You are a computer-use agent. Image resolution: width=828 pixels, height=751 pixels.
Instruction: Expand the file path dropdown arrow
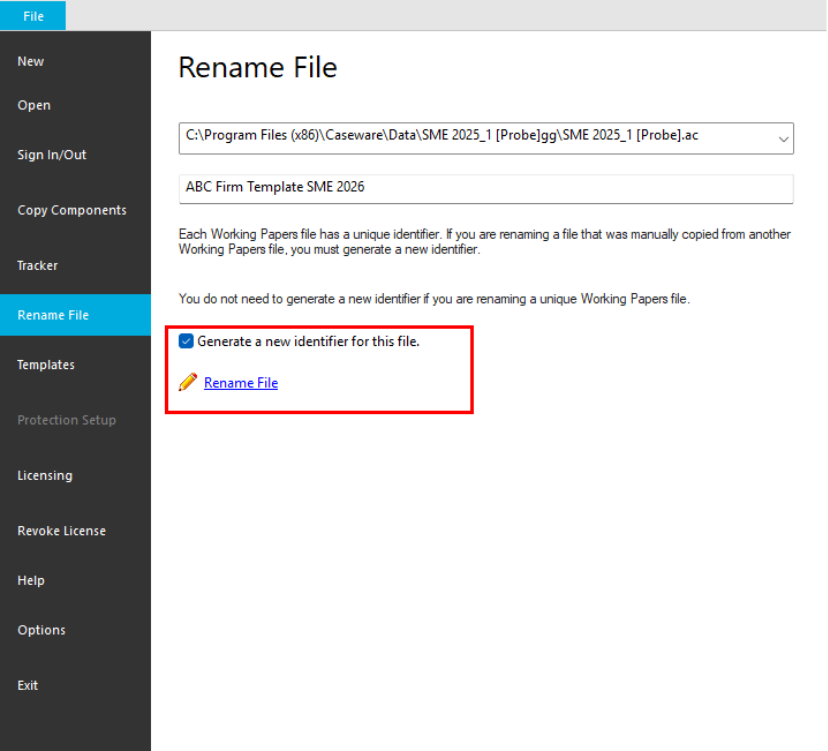[783, 140]
